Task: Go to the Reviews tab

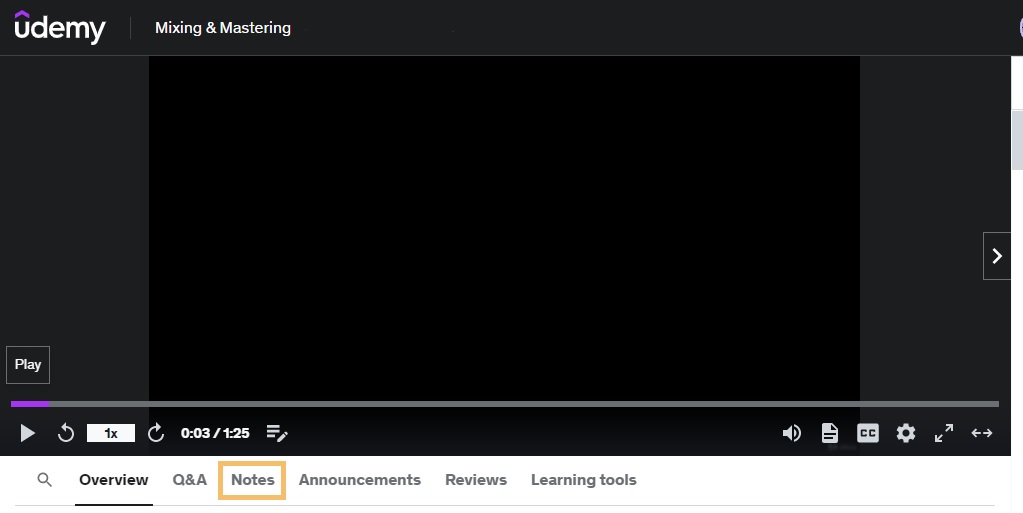Action: pyautogui.click(x=476, y=480)
